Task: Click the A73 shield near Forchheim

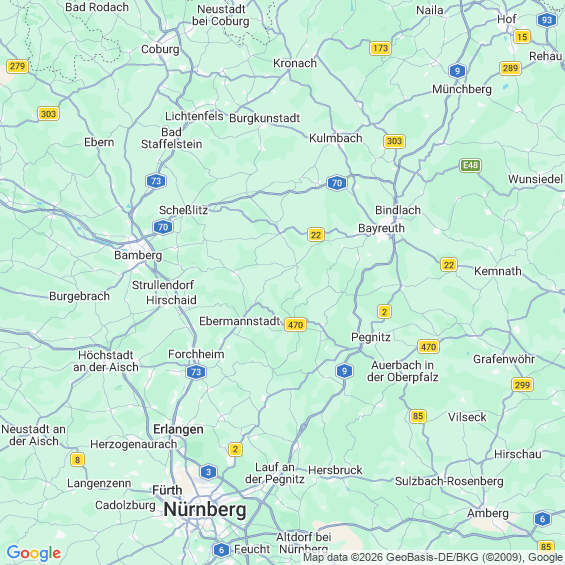Action: [x=196, y=372]
